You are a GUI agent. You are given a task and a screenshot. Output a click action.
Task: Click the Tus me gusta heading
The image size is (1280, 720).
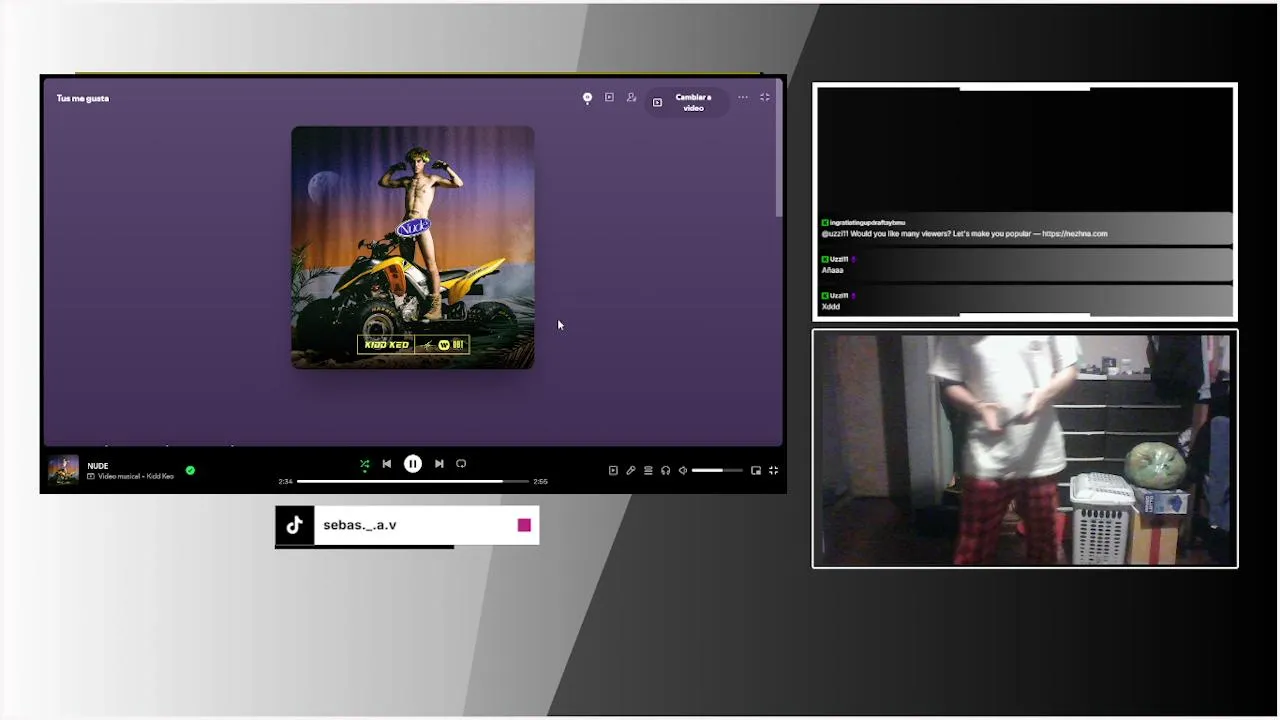(83, 98)
